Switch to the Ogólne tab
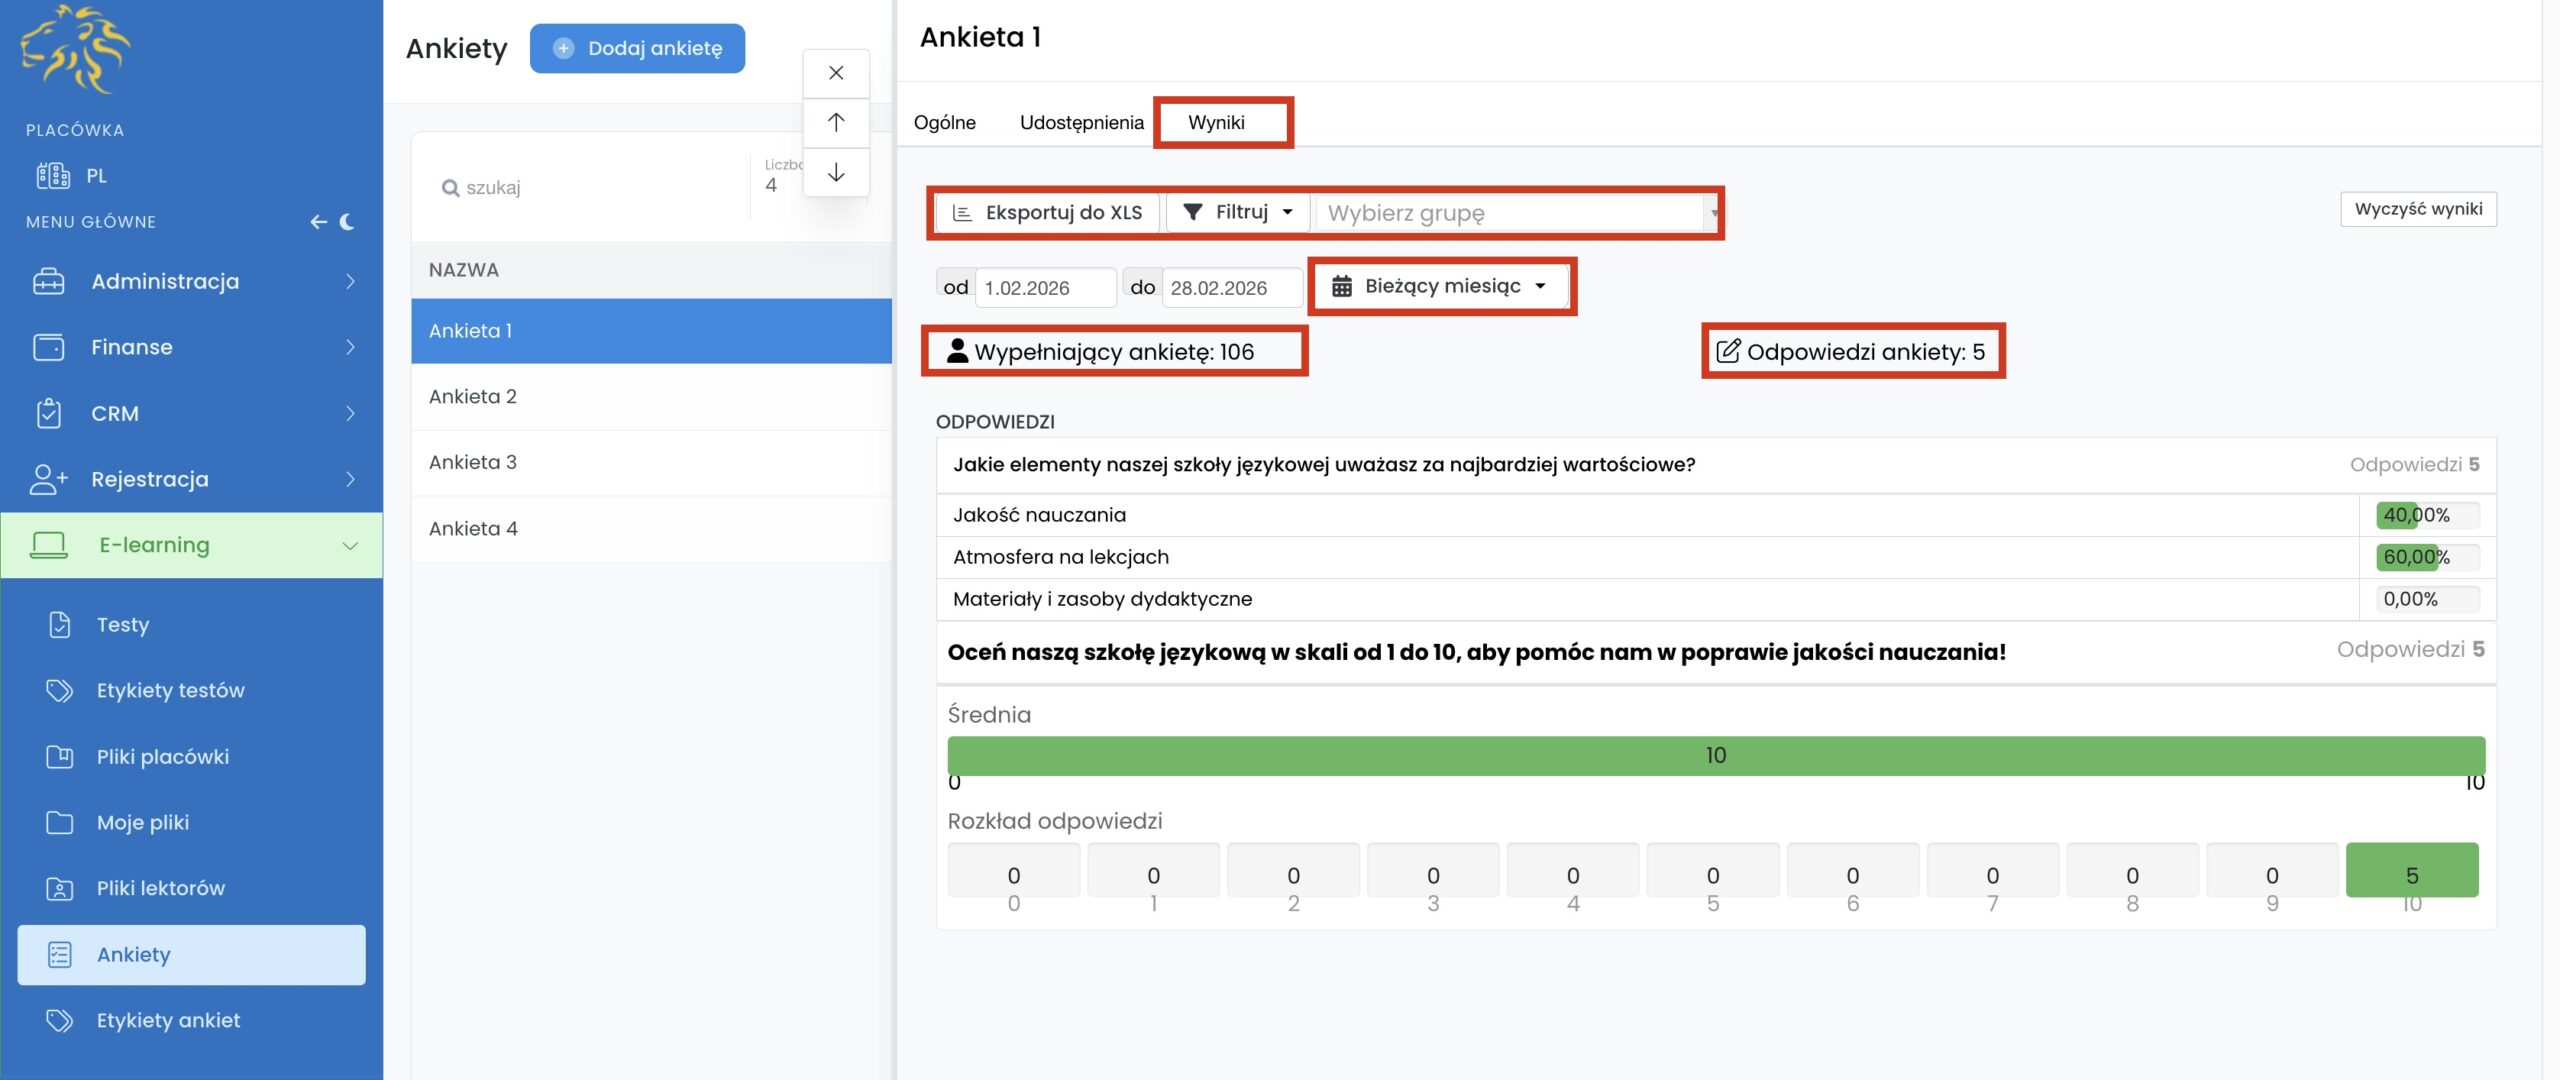The height and width of the screenshot is (1080, 2560). point(944,122)
